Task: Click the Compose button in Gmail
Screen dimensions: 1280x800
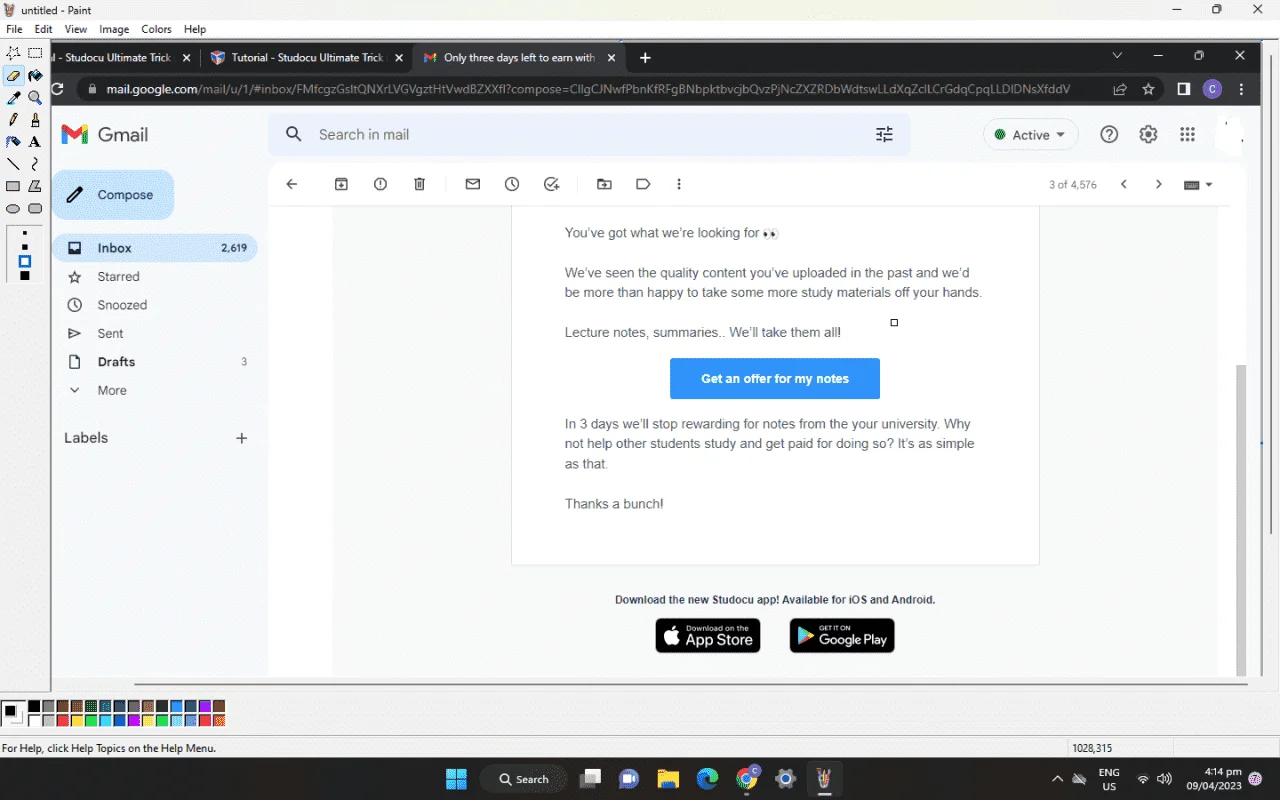Action: point(113,195)
